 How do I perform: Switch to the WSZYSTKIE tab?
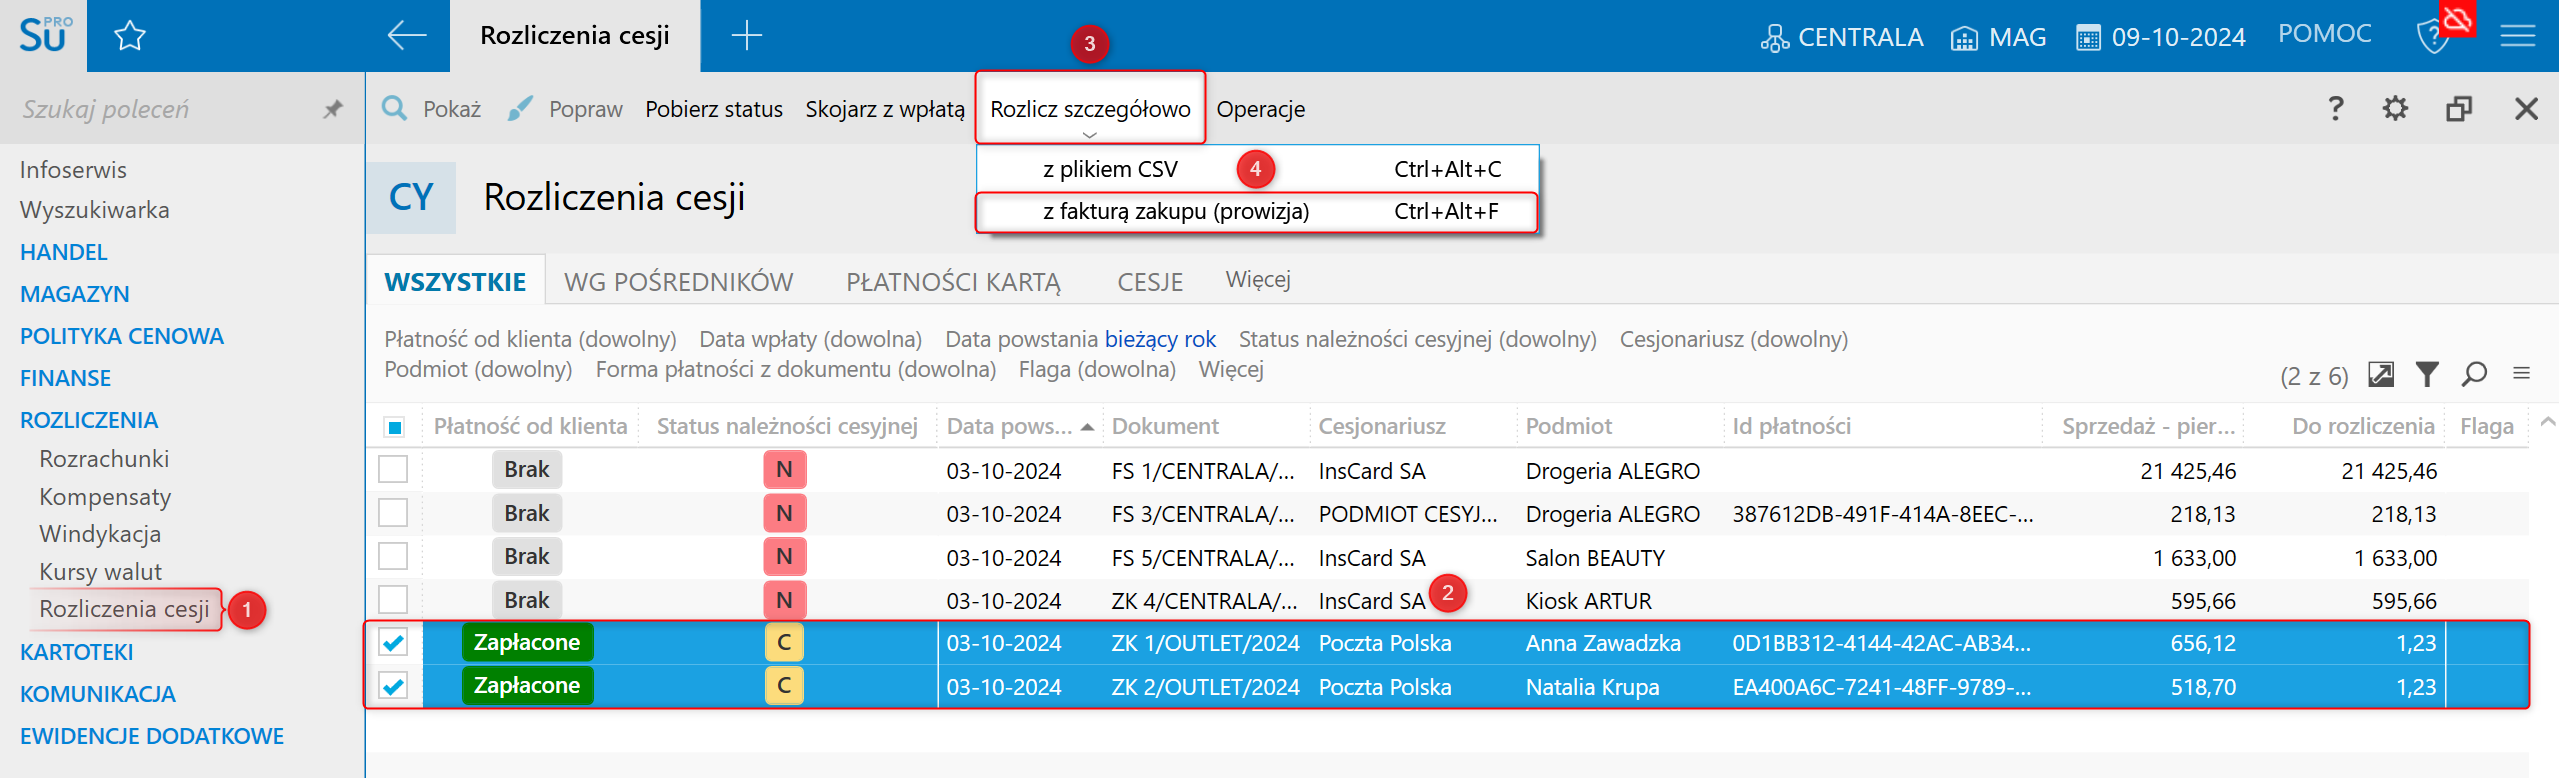coord(455,282)
